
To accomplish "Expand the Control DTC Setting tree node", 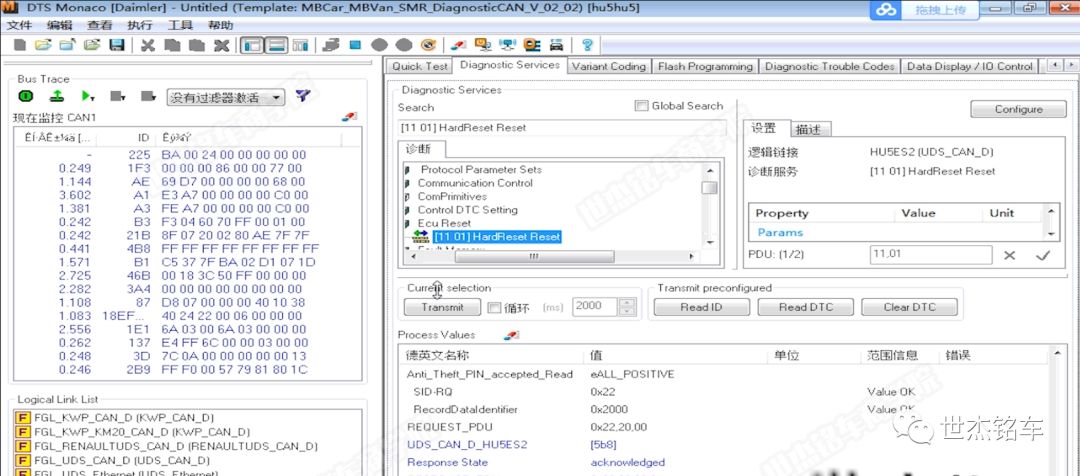I will pos(408,210).
